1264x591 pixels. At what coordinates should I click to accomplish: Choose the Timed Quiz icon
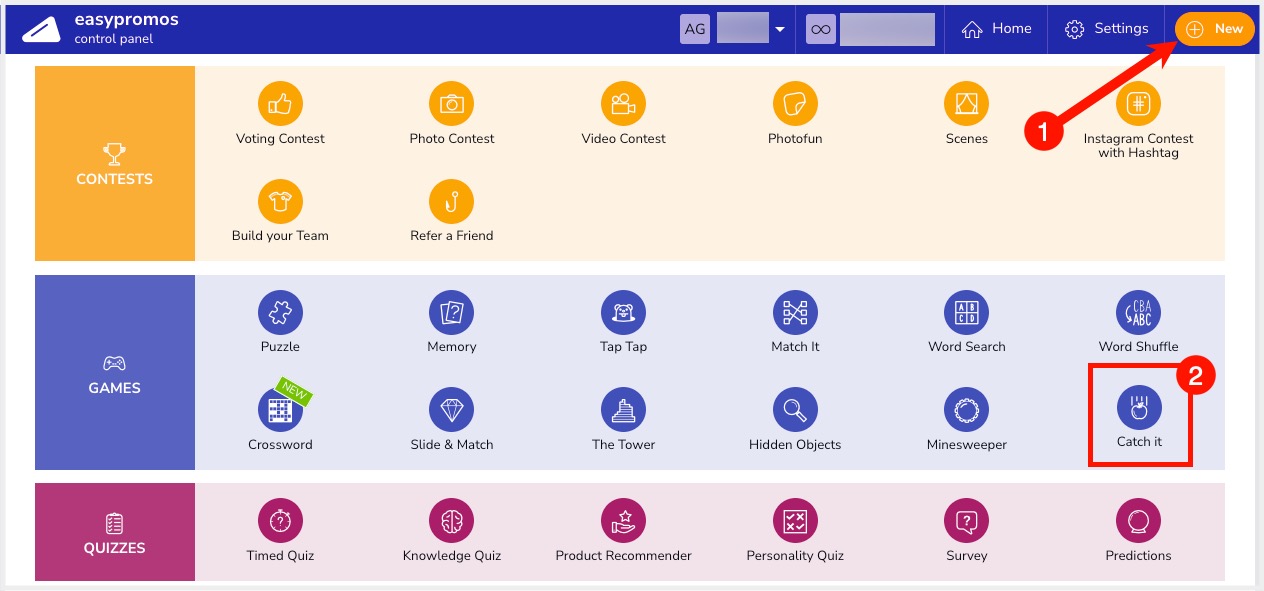point(280,521)
